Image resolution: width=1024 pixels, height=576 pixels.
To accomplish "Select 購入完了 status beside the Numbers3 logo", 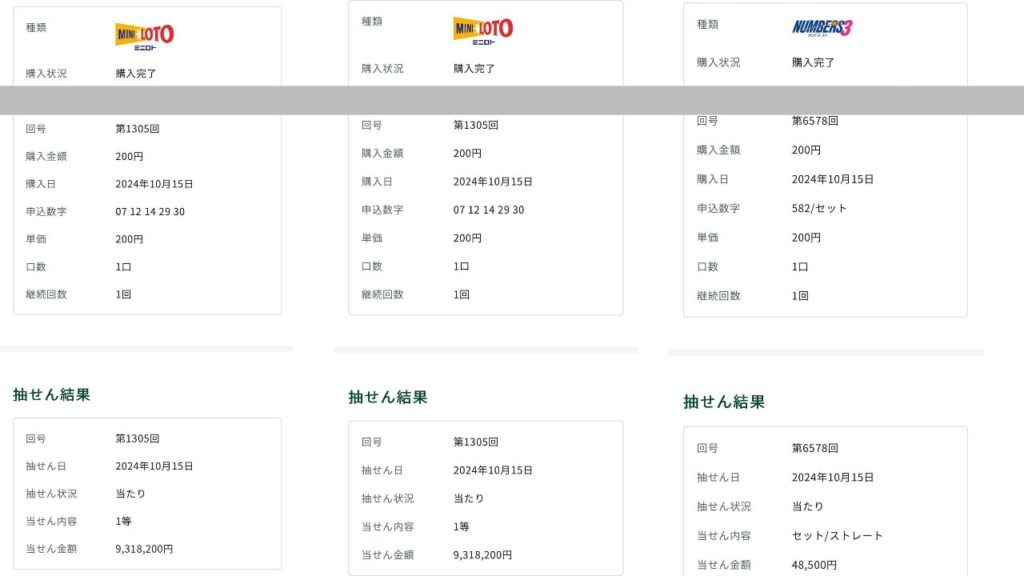I will [813, 62].
